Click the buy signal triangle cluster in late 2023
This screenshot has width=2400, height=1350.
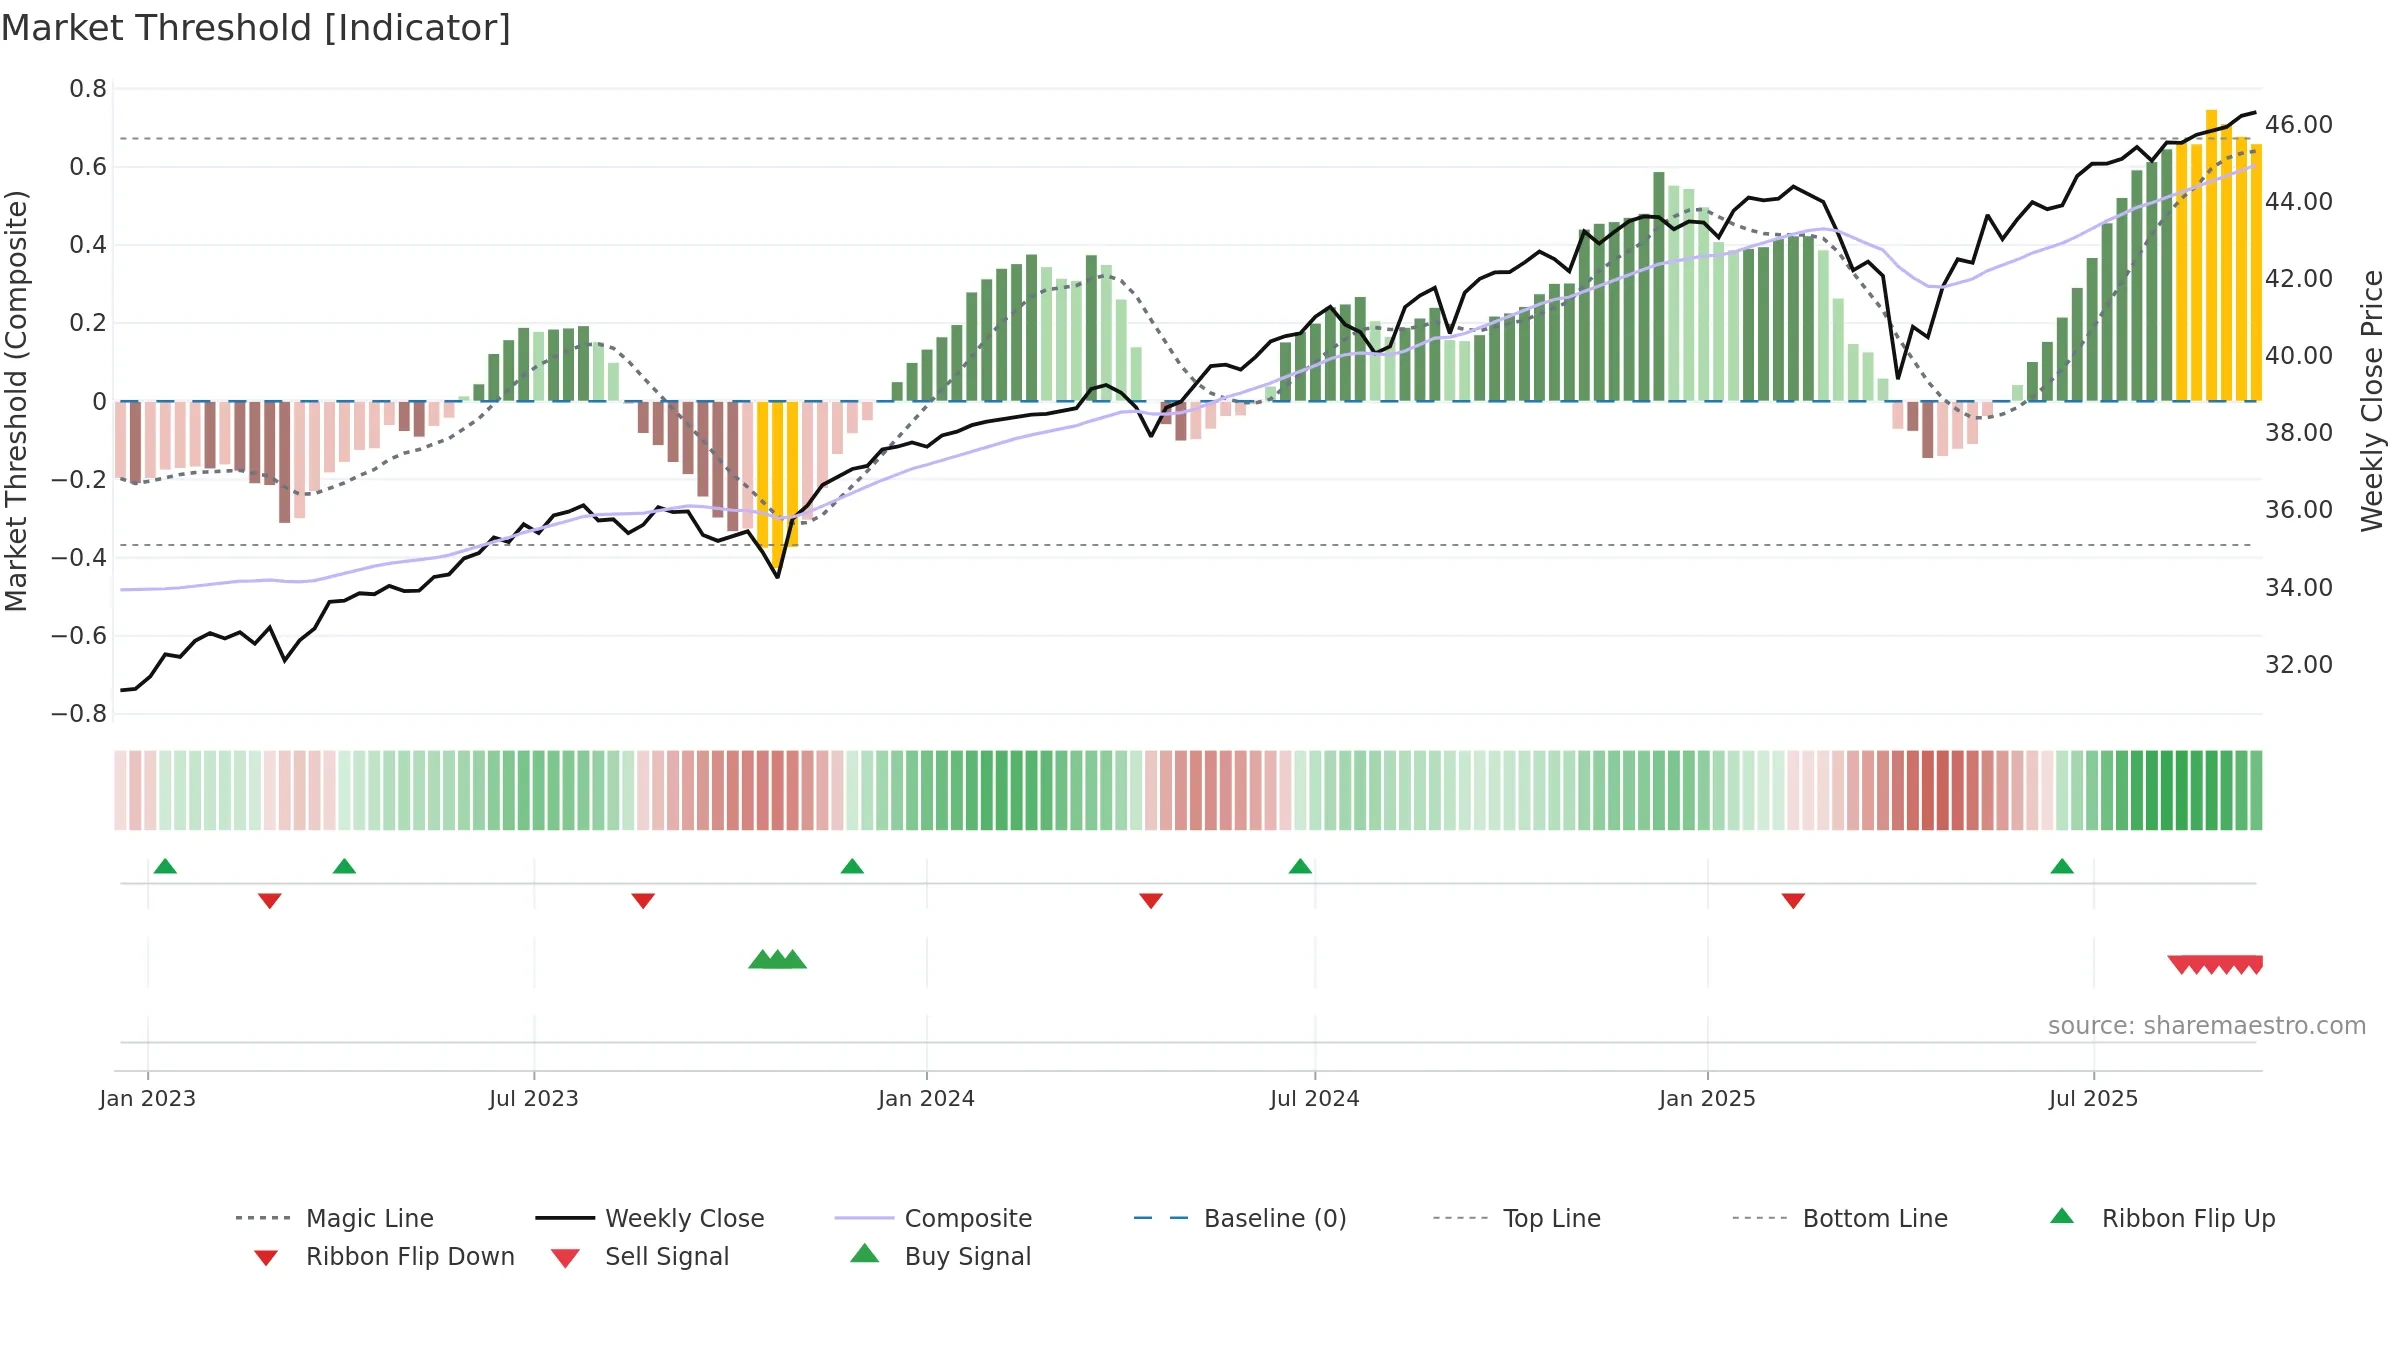coord(777,960)
